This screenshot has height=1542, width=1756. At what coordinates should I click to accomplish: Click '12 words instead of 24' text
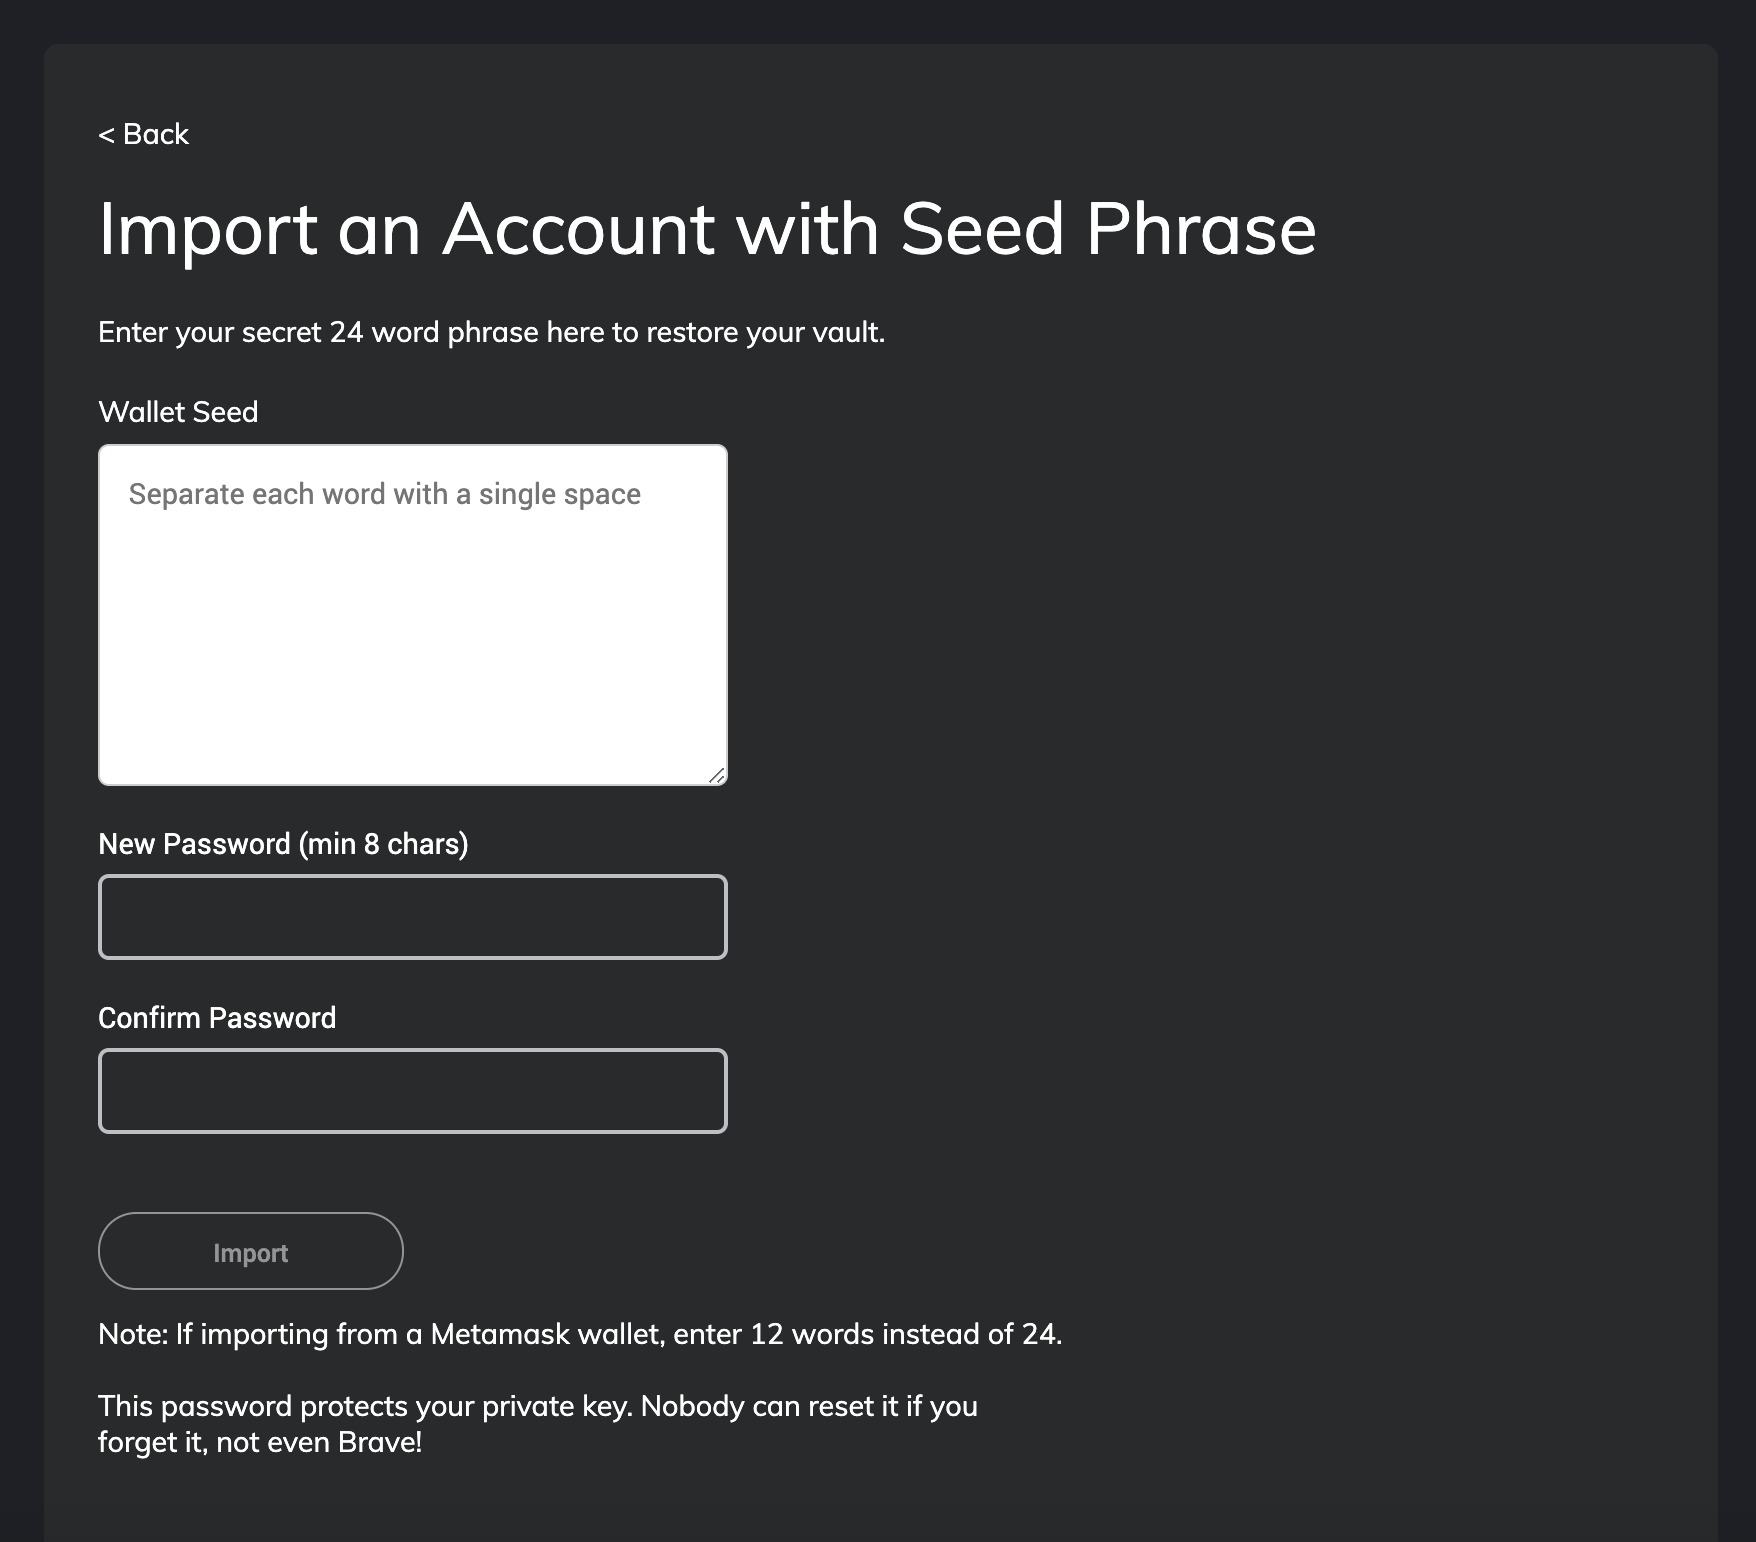904,1334
